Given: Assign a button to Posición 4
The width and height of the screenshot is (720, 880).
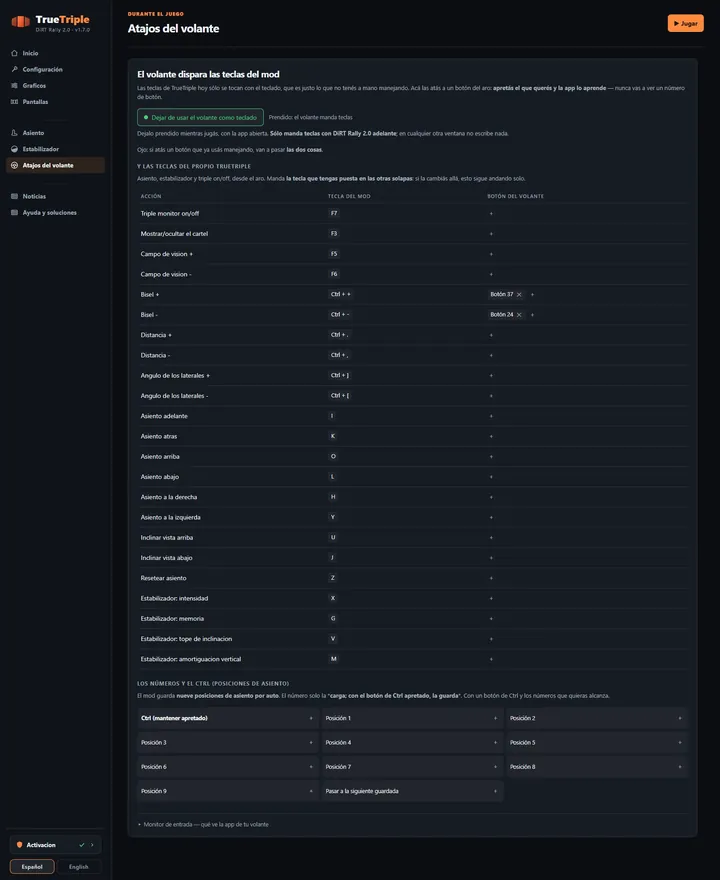Looking at the screenshot, I should click(x=495, y=742).
